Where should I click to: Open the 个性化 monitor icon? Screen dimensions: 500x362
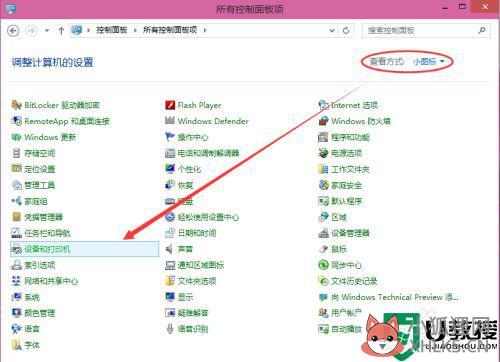point(170,169)
